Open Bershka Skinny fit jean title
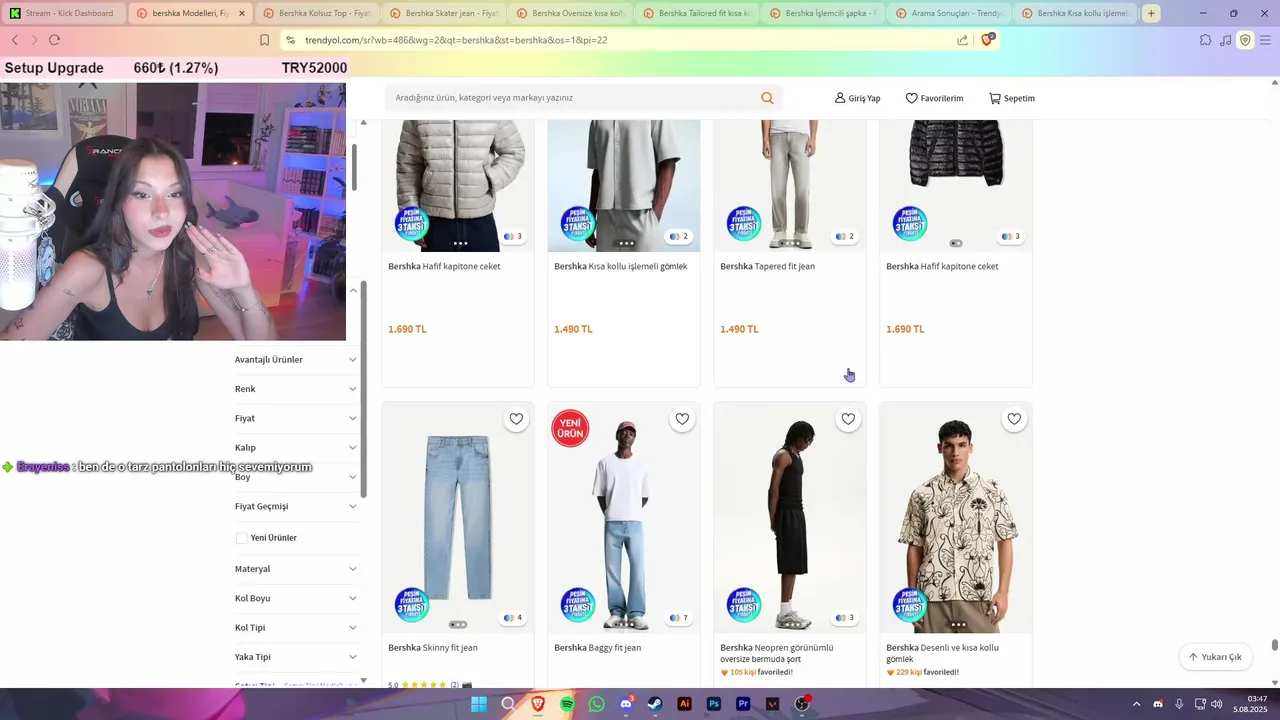1280x720 pixels. click(433, 647)
